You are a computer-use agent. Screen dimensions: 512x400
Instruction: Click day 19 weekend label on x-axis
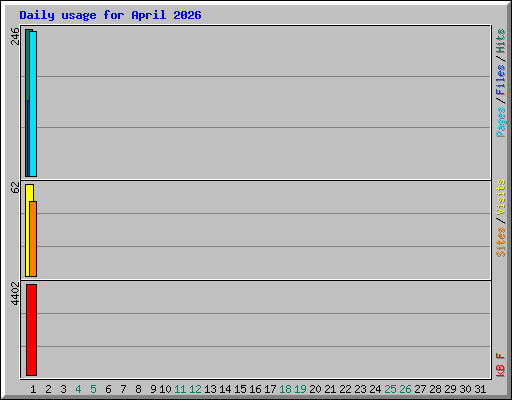coord(300,389)
